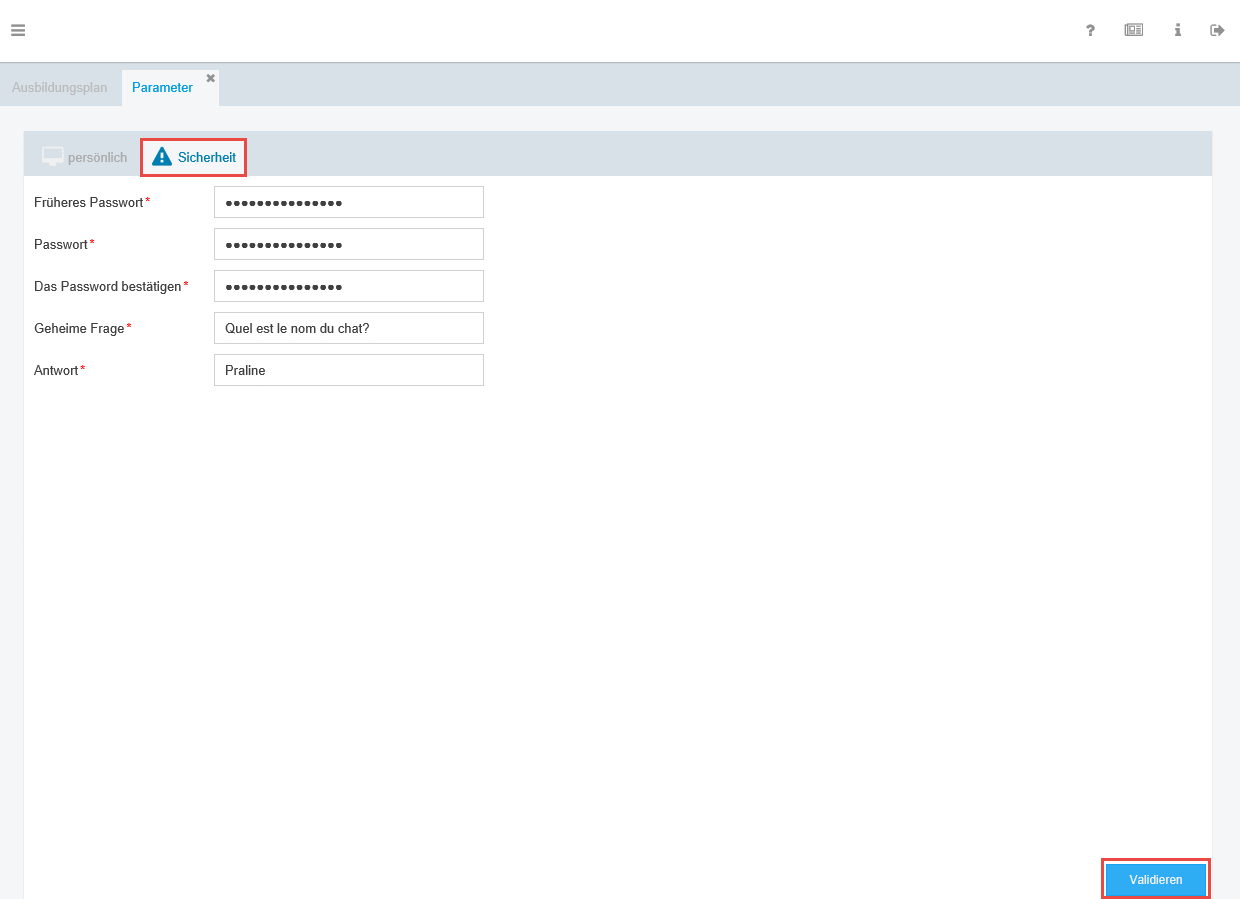
Task: Click the question mark help icon
Action: (1090, 30)
